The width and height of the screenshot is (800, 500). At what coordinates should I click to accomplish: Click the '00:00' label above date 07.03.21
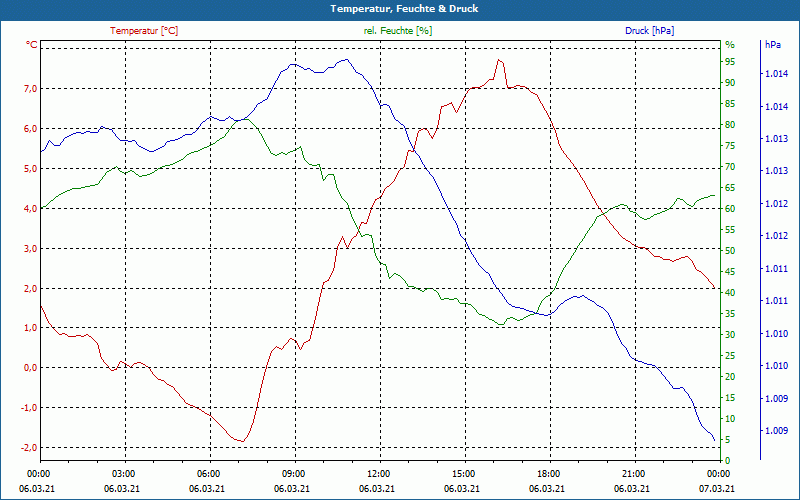click(x=718, y=474)
